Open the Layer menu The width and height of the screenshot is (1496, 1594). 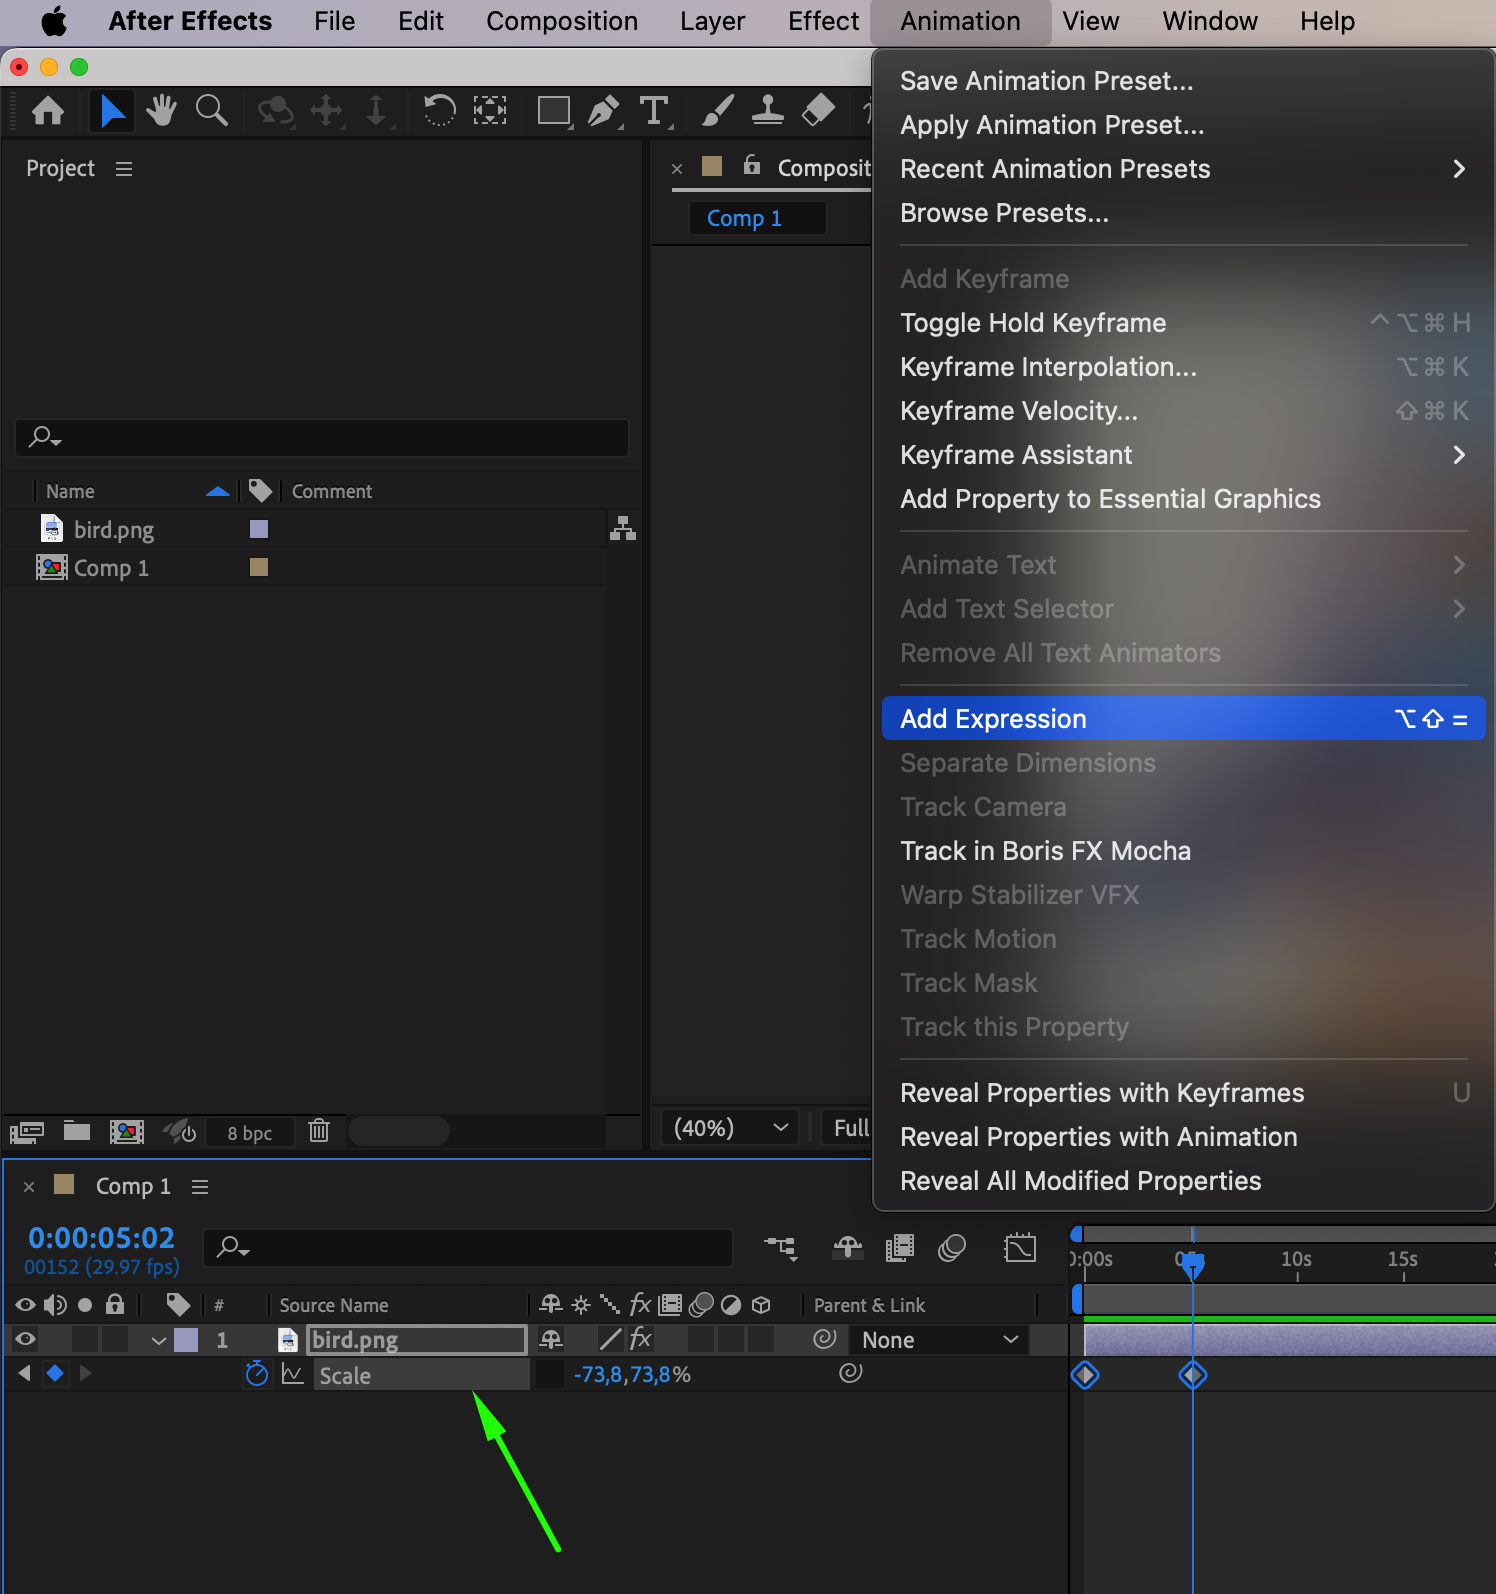(712, 21)
